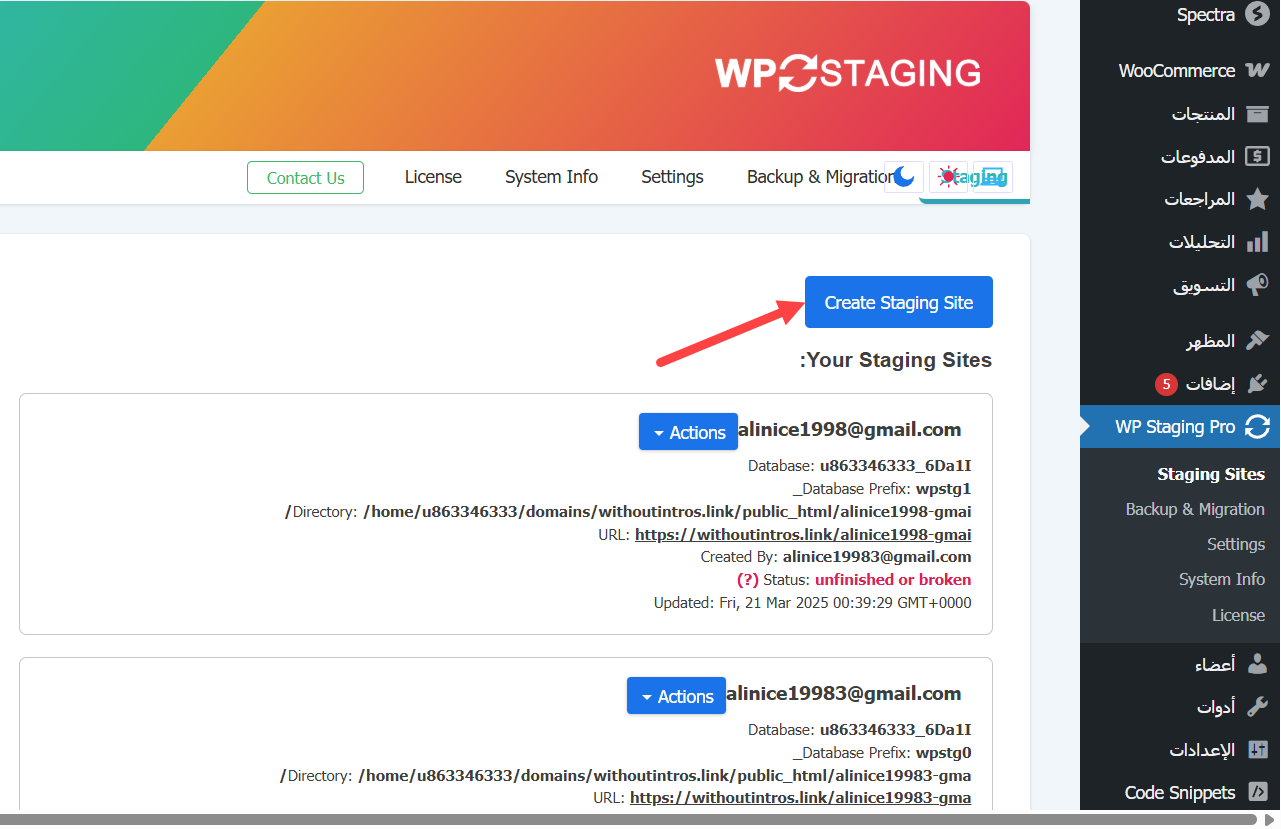The image size is (1281, 829).
Task: Click the WooCommerce logo icon
Action: point(1257,71)
